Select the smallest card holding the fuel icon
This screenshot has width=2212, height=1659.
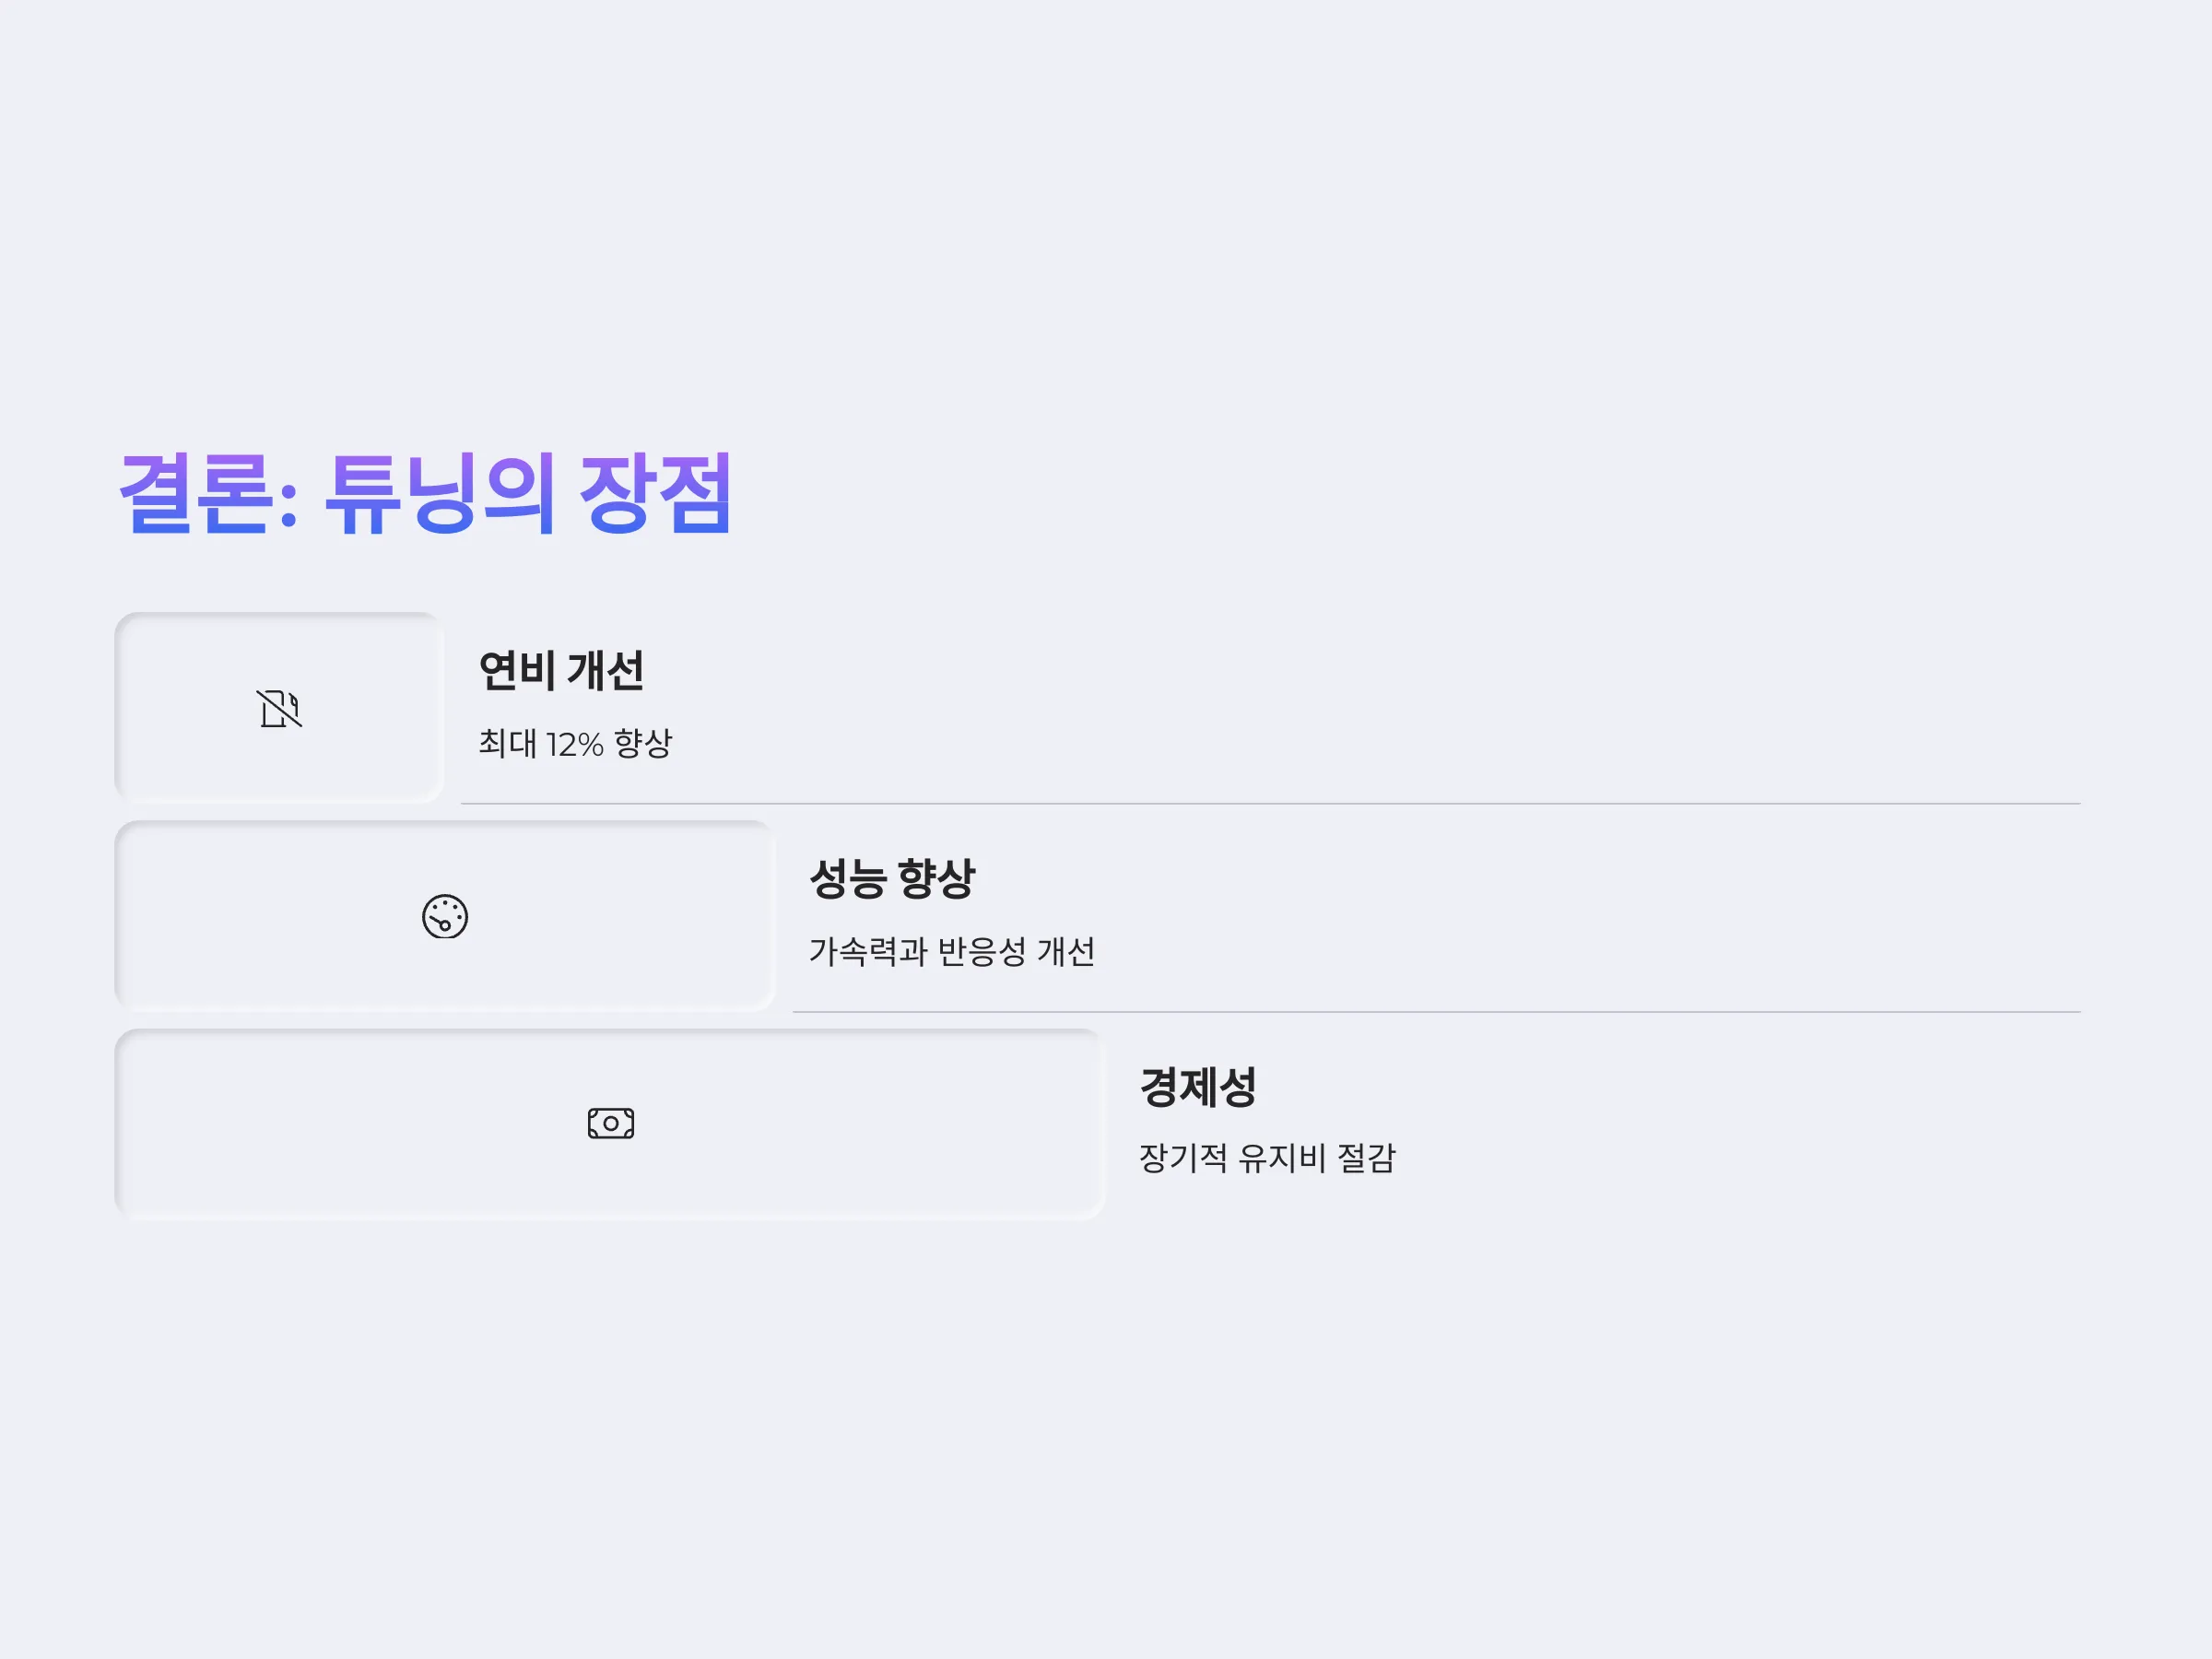tap(279, 708)
